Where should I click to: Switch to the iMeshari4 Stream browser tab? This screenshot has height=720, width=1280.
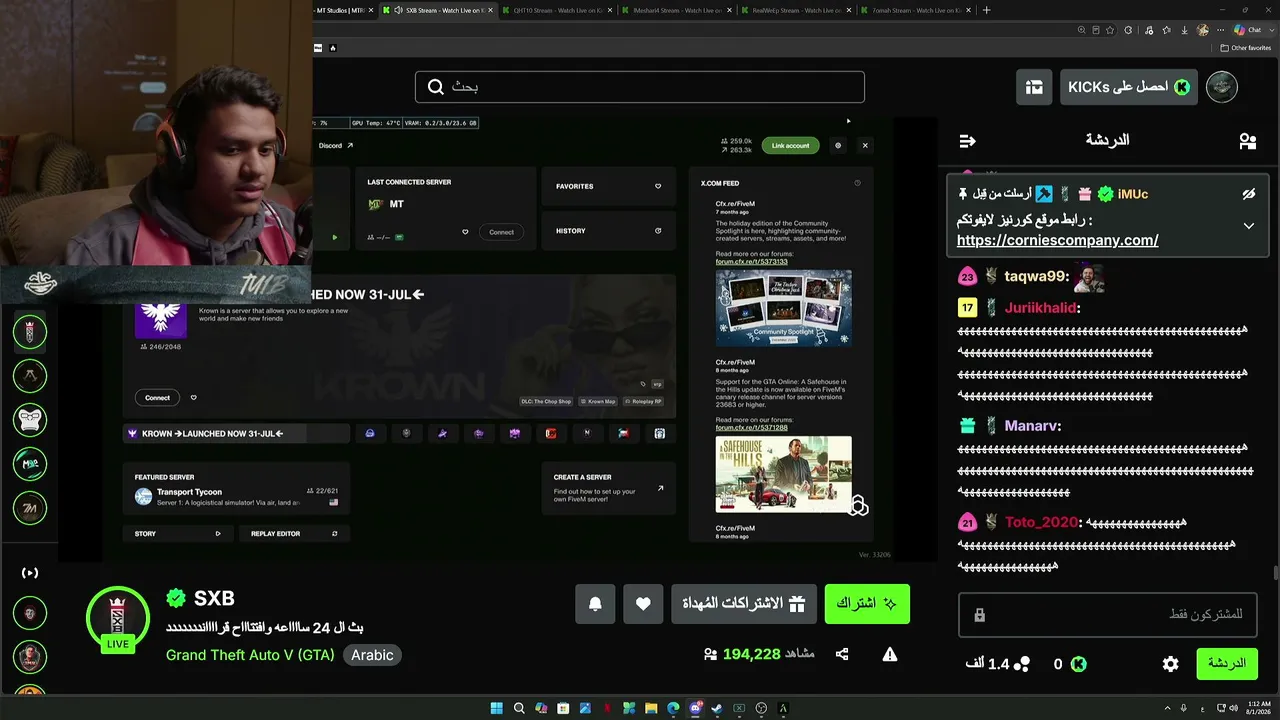677,10
